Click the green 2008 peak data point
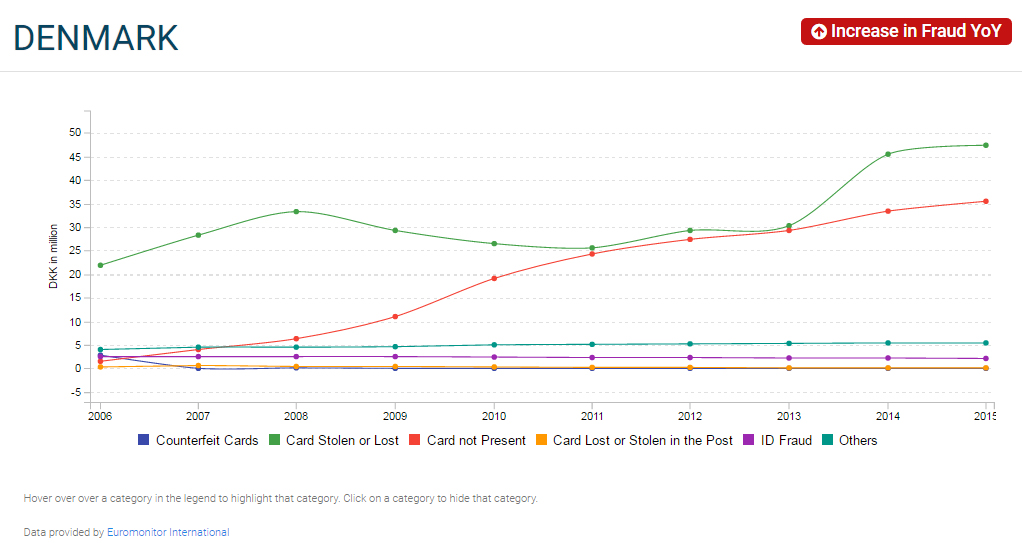 297,211
